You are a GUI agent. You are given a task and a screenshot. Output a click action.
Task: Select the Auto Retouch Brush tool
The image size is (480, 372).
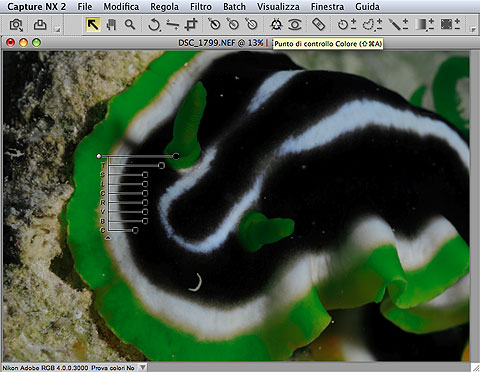318,25
